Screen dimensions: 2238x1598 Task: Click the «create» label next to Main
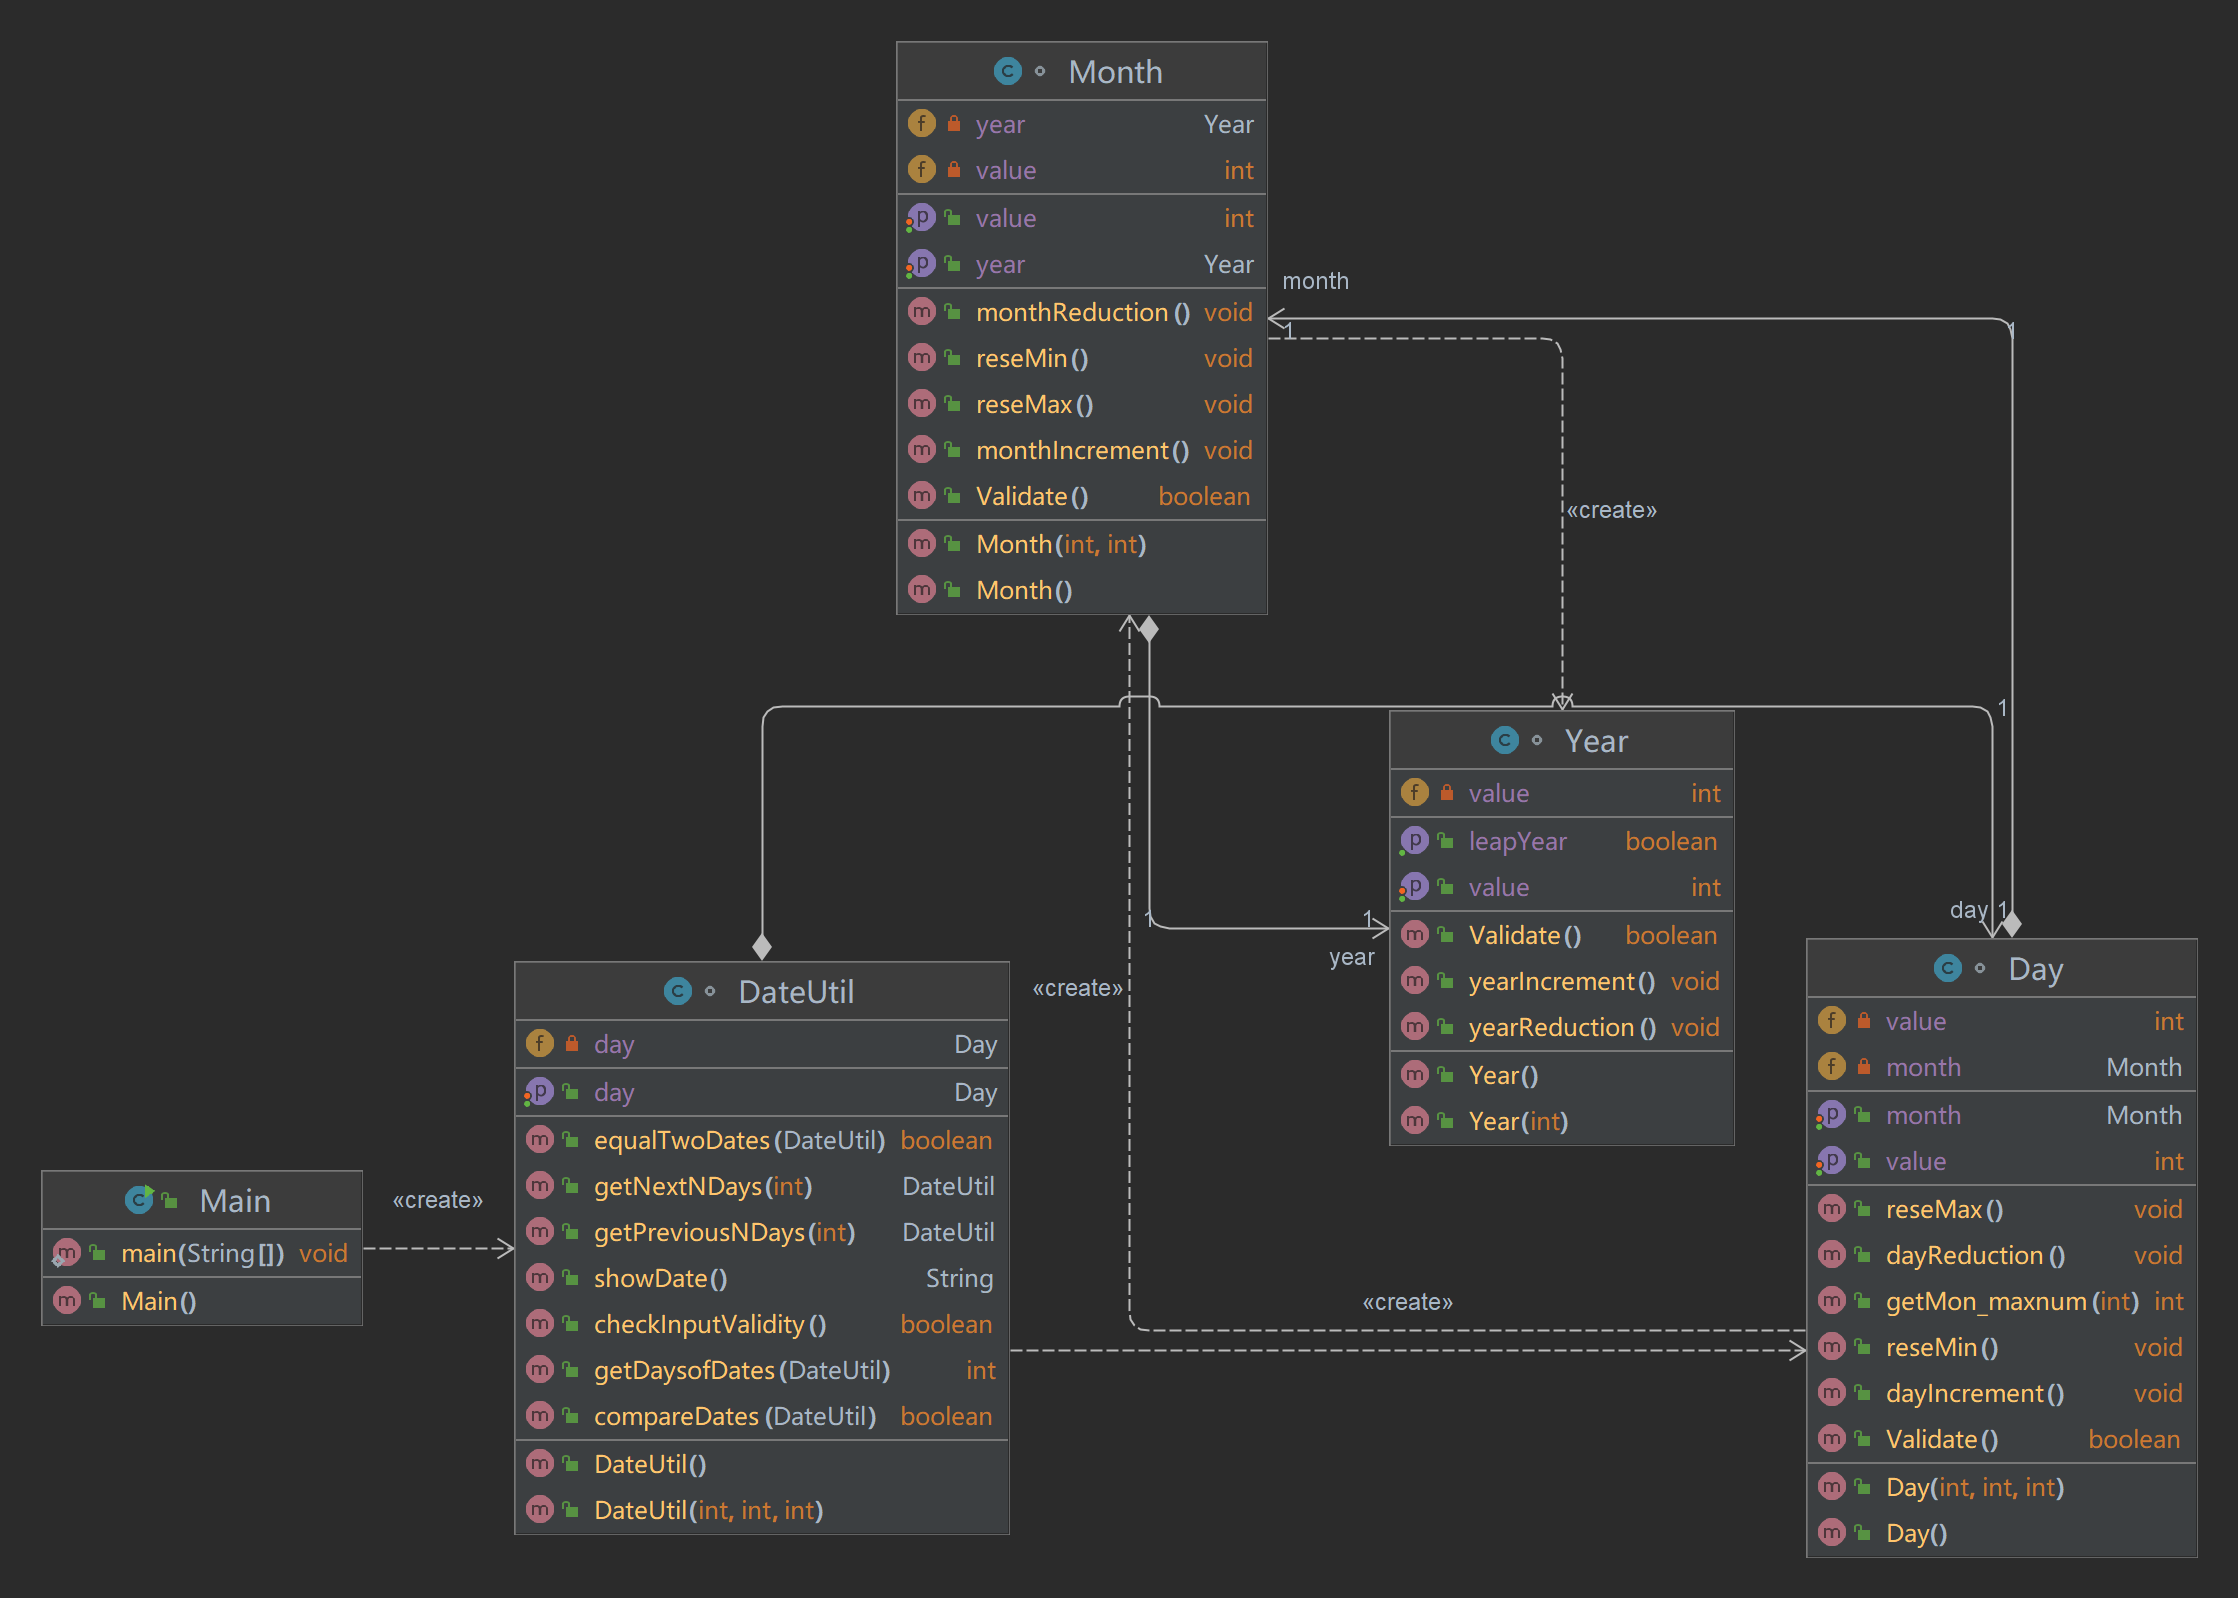(x=437, y=1200)
